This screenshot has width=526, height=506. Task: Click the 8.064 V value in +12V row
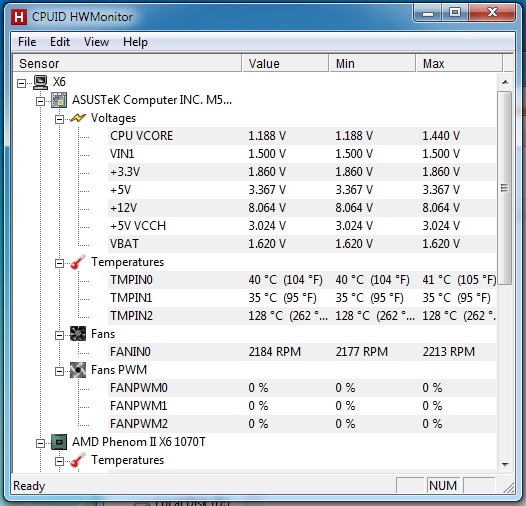tap(267, 208)
